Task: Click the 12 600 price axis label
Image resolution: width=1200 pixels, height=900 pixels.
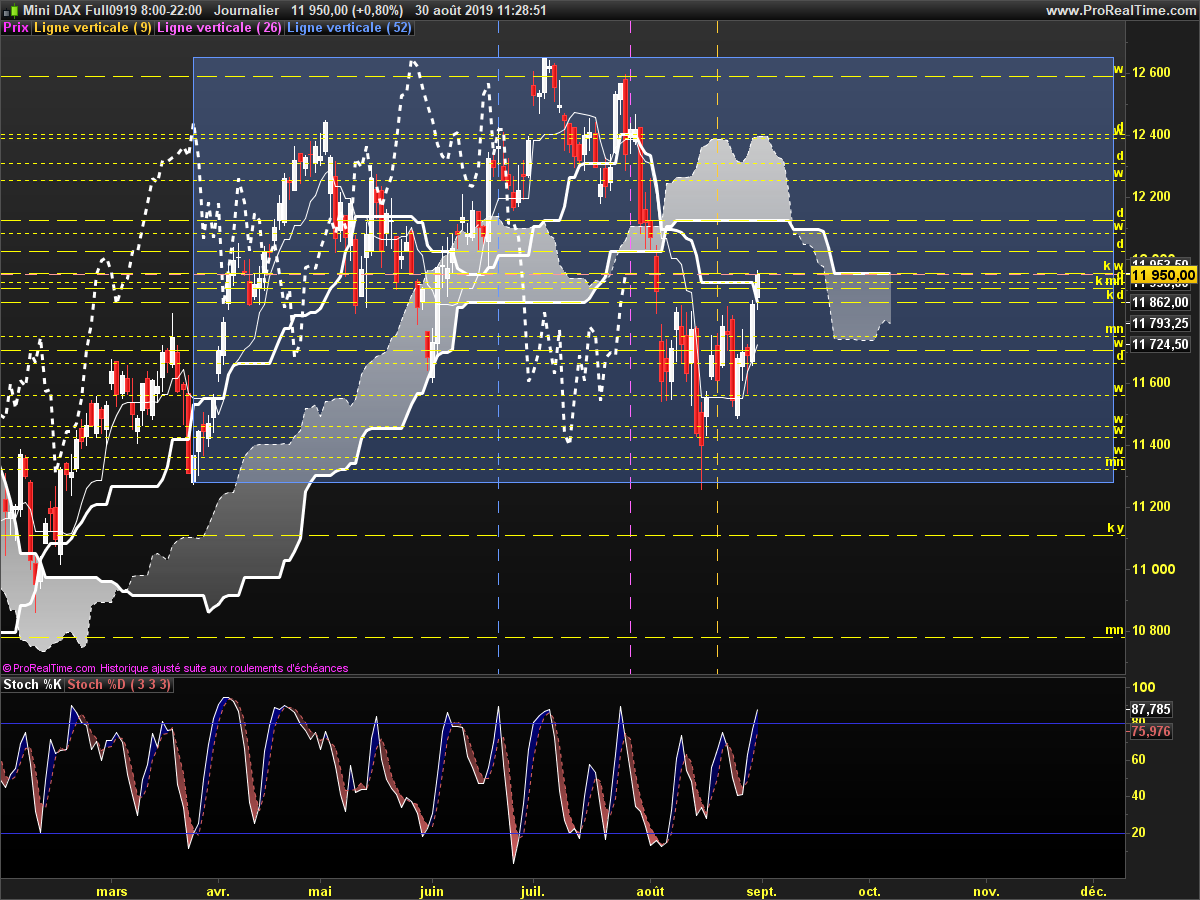Action: 1150,72
